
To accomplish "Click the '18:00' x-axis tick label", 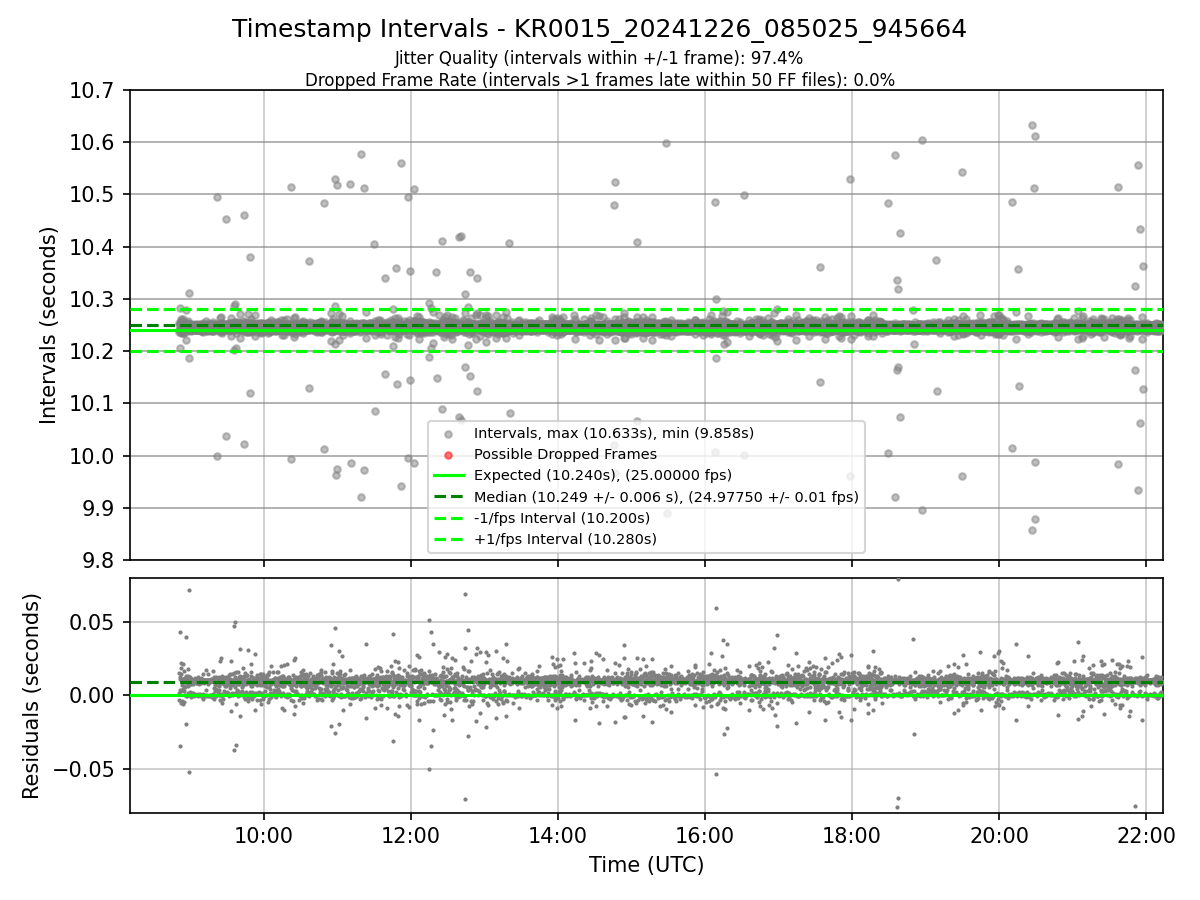I will coord(851,836).
